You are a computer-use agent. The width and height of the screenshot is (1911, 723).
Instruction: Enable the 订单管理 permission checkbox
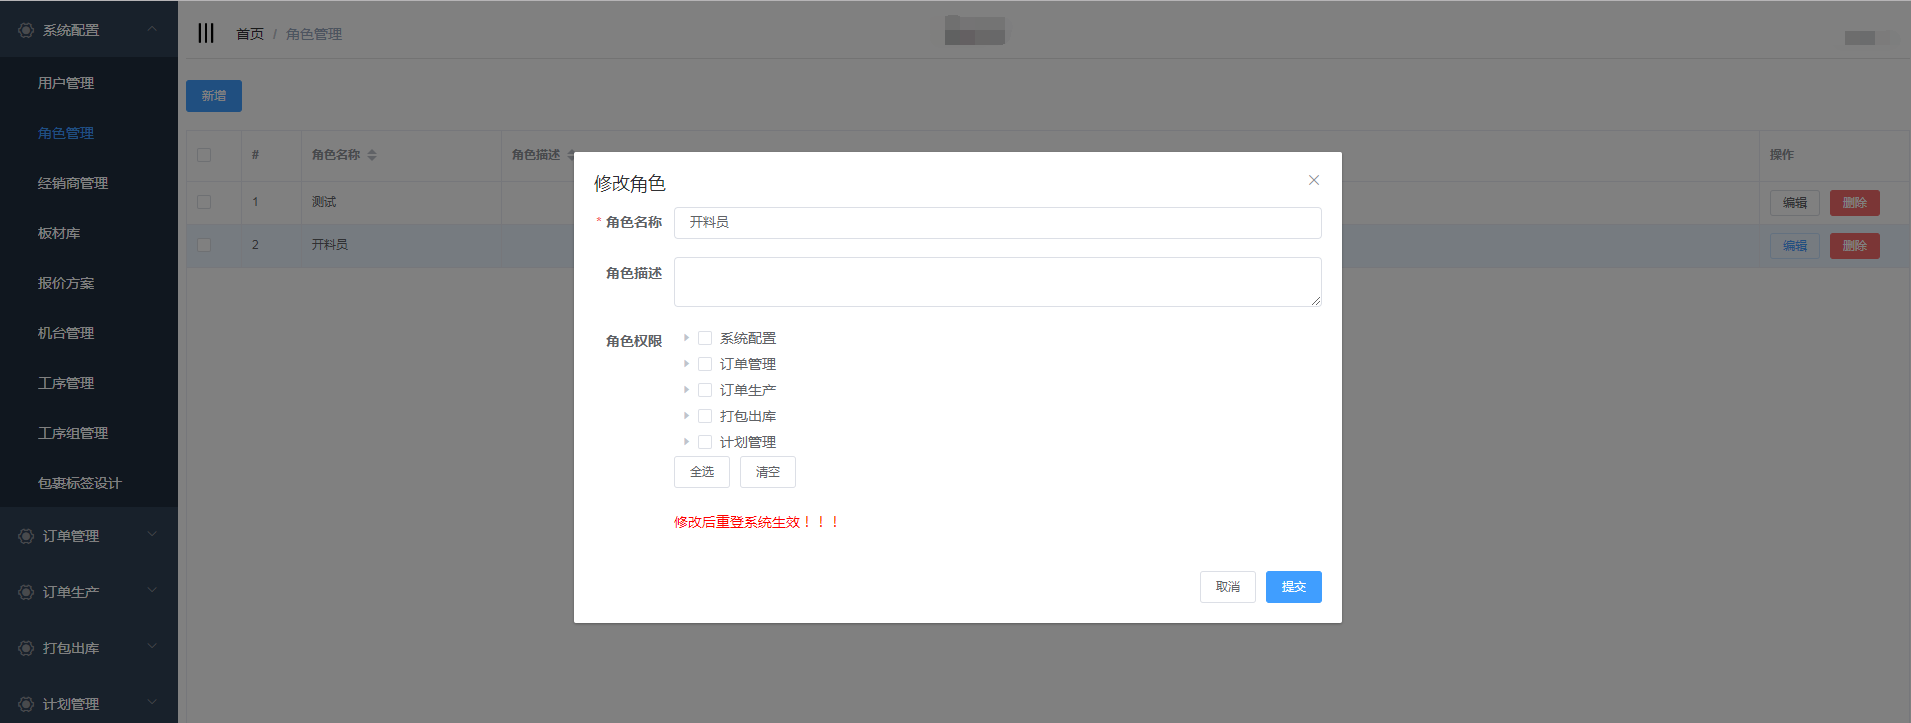(705, 364)
